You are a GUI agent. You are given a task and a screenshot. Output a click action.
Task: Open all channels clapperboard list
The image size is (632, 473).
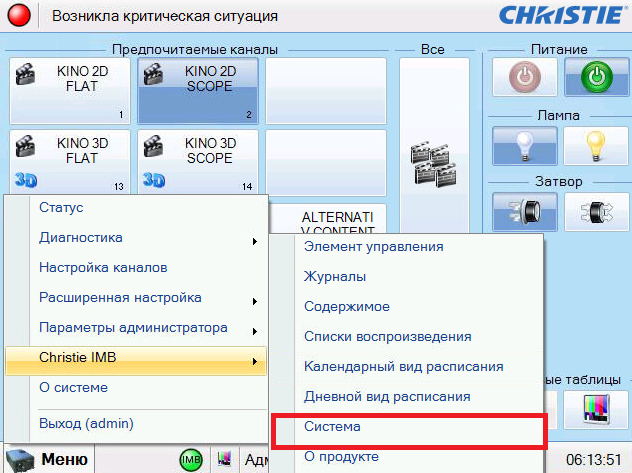[434, 145]
